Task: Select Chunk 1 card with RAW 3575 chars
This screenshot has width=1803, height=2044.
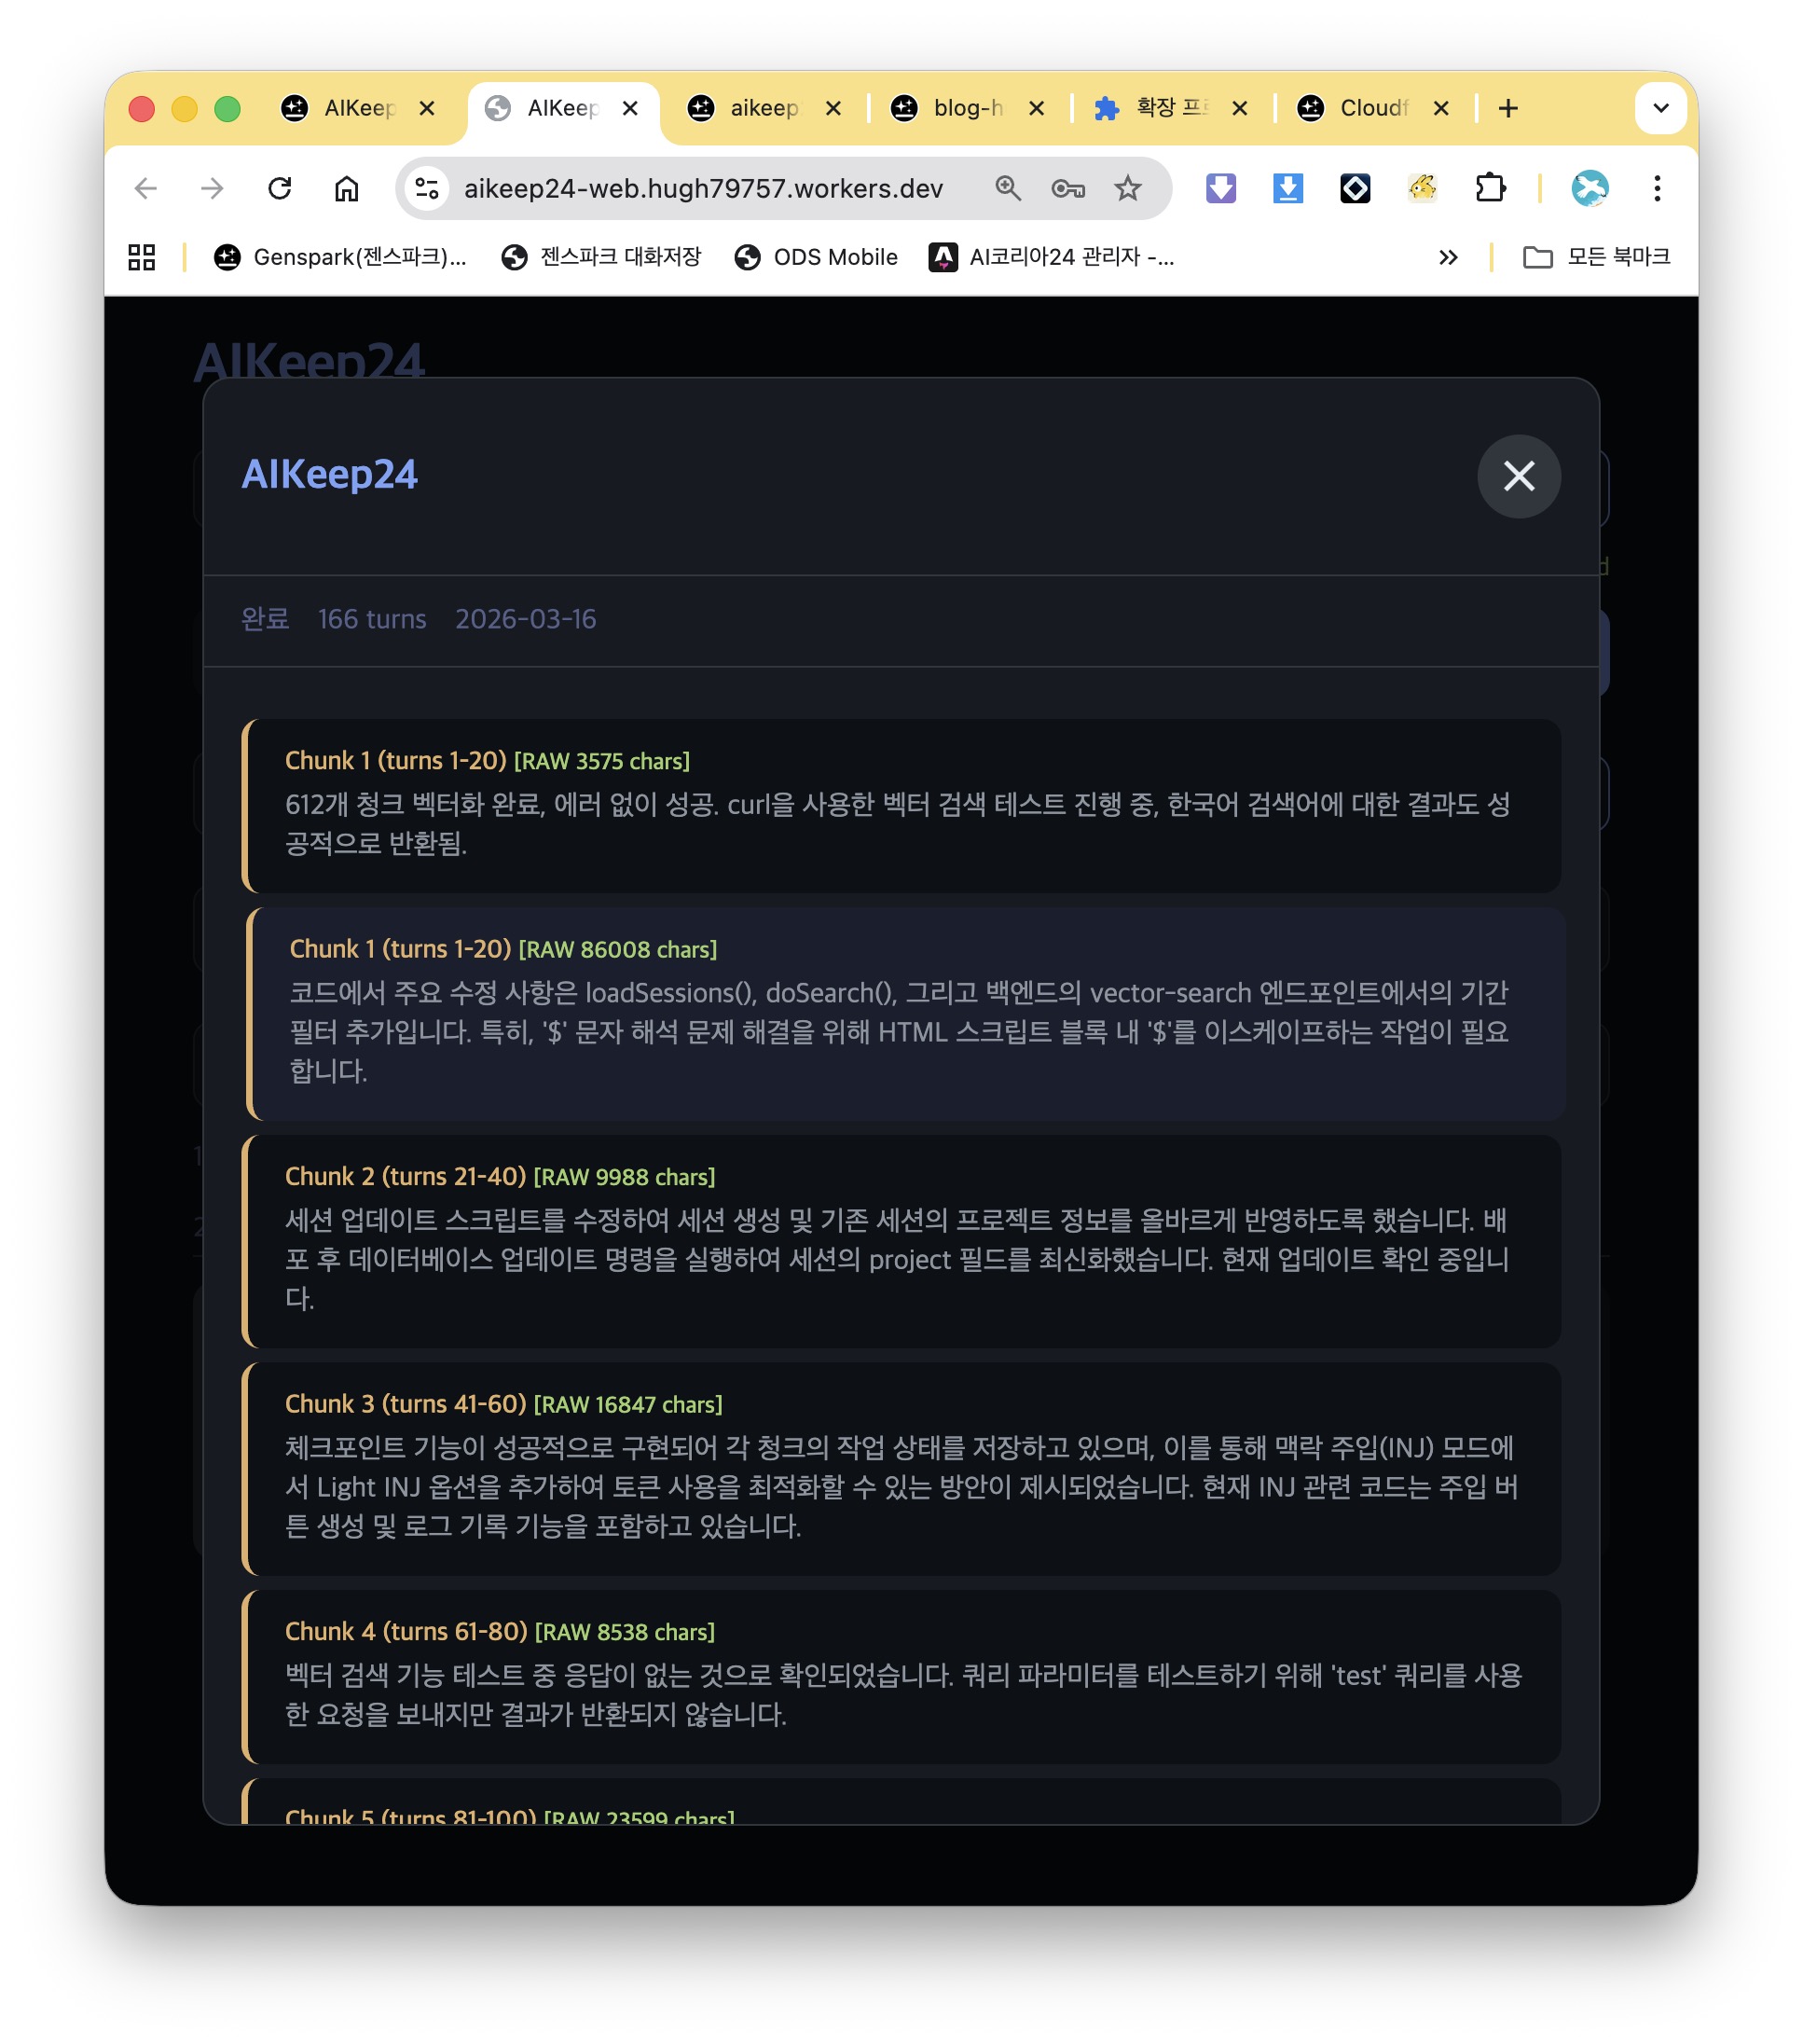Action: pos(901,806)
